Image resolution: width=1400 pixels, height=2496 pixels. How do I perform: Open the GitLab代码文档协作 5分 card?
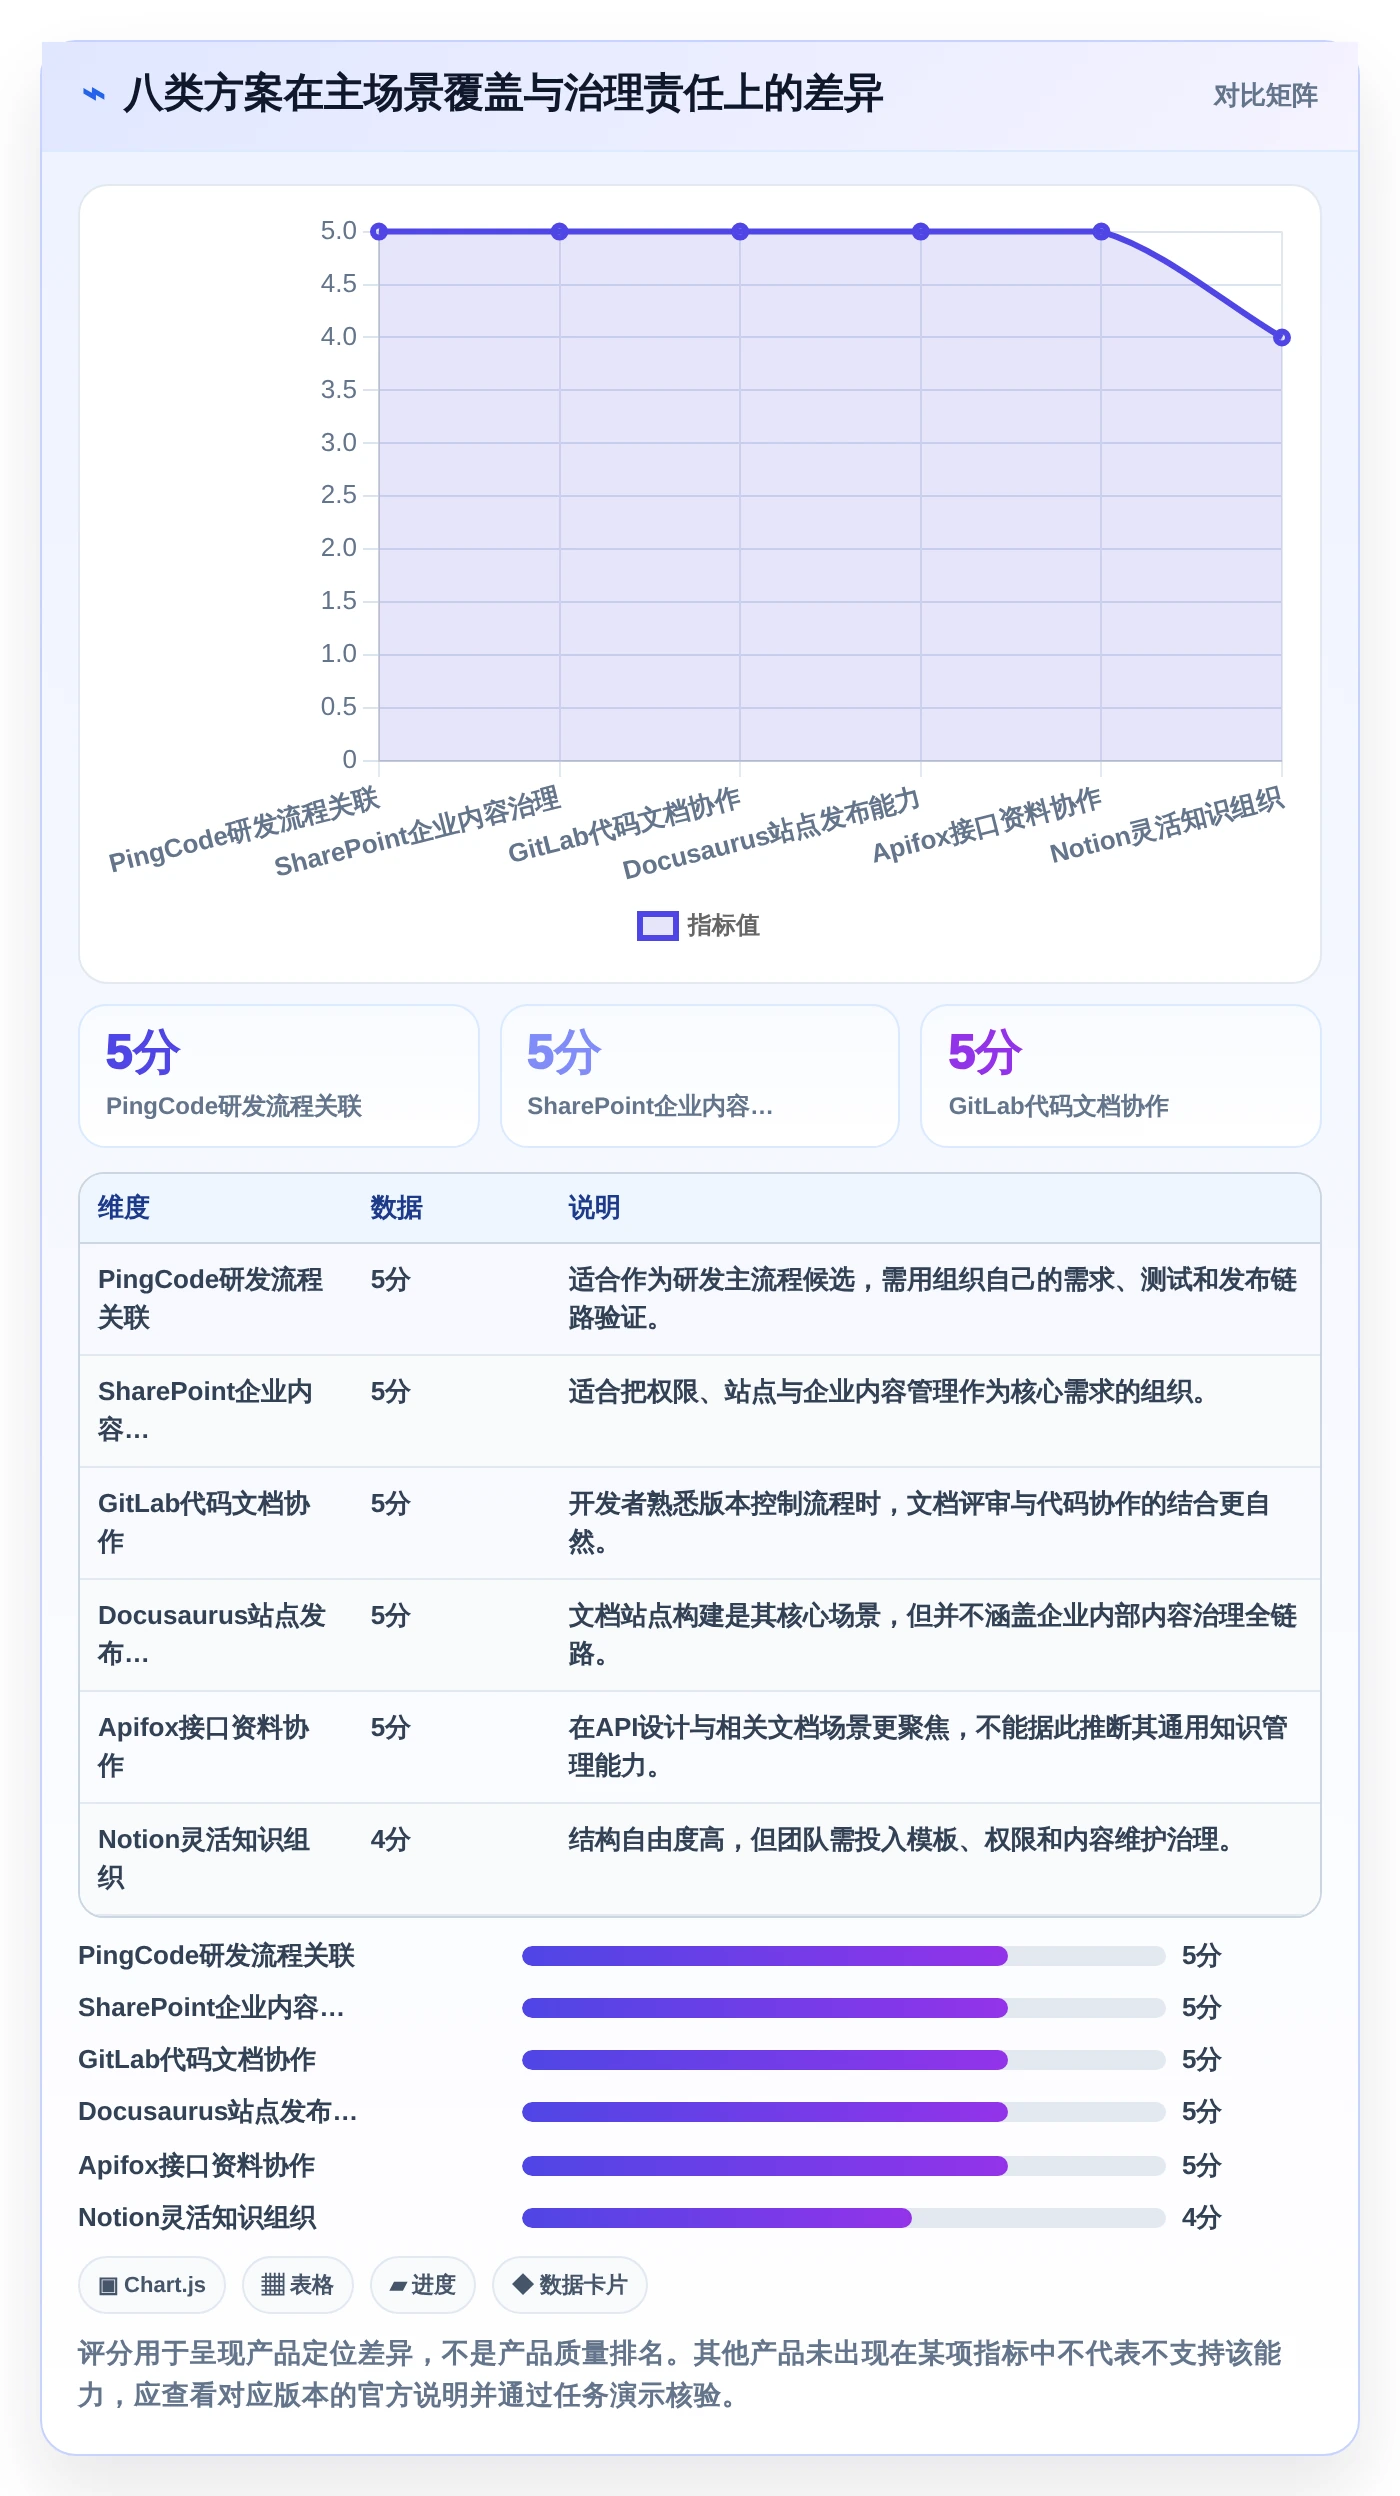tap(1121, 1076)
